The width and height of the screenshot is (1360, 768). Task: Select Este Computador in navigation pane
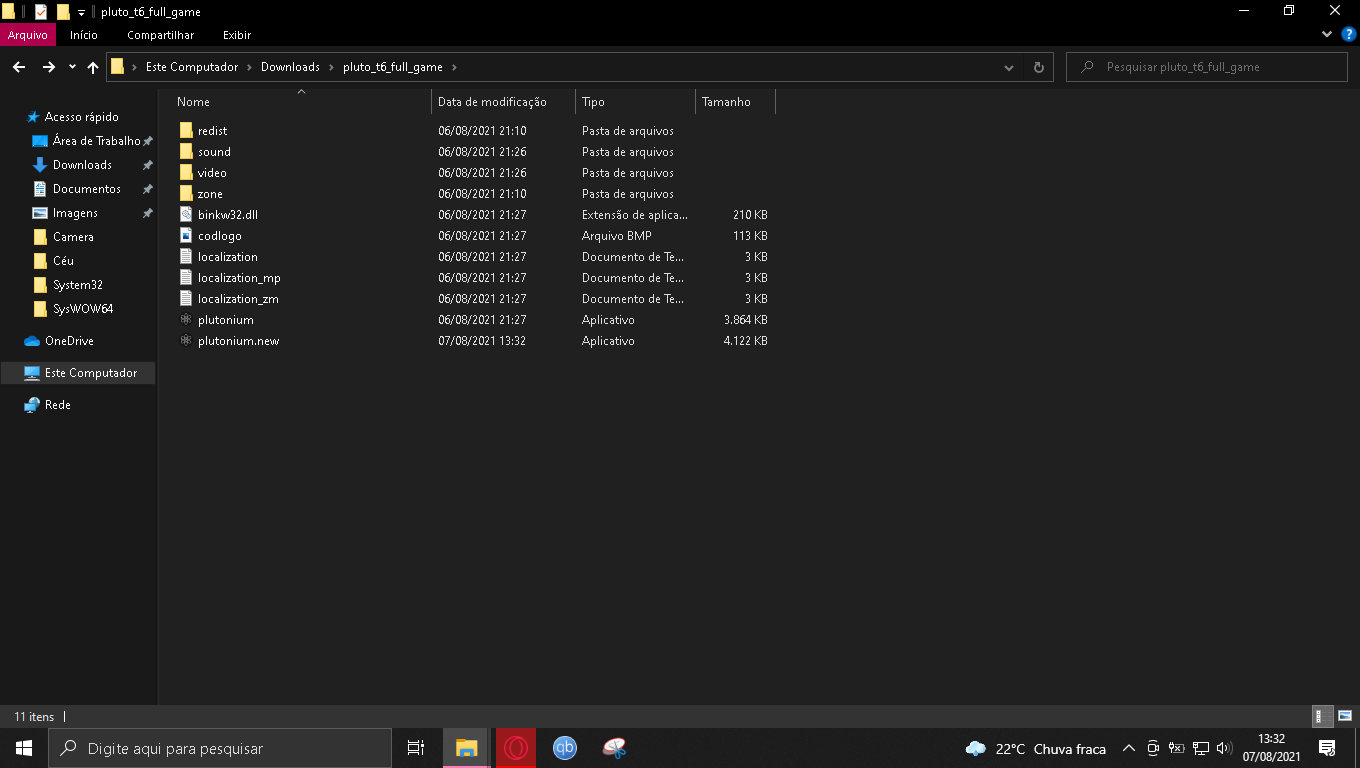[78, 373]
